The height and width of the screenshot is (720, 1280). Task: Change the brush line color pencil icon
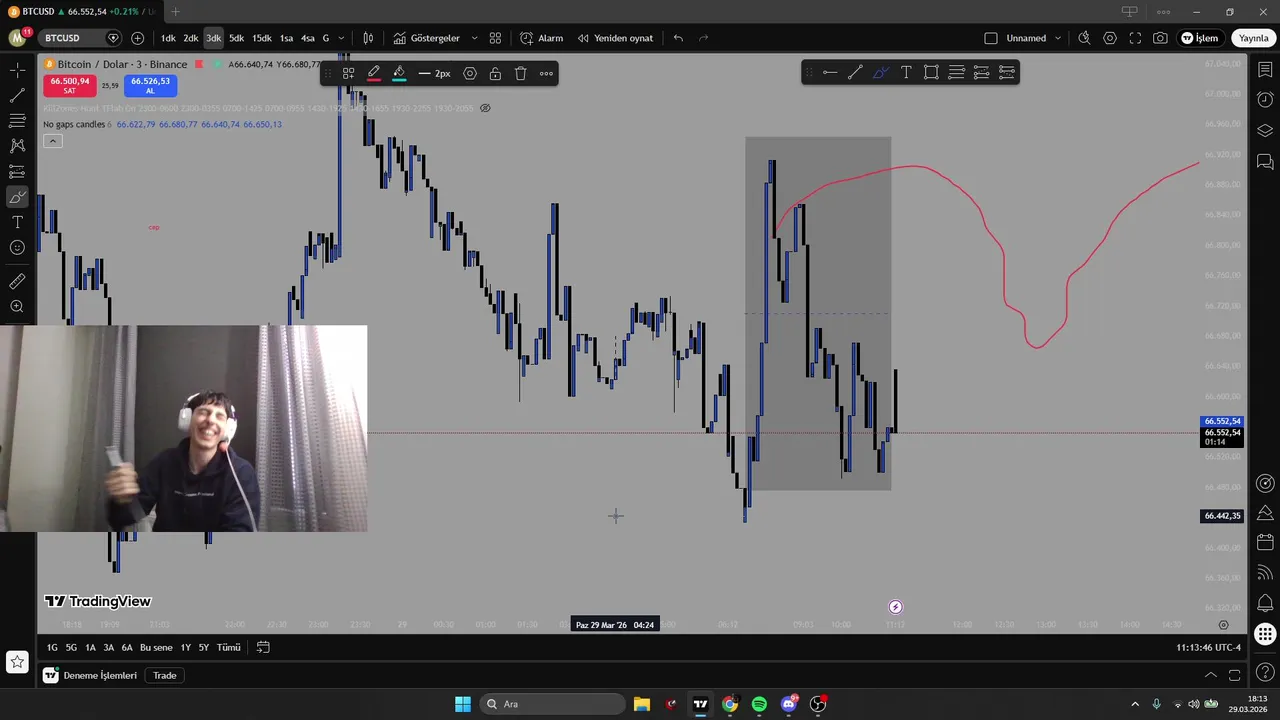[373, 73]
